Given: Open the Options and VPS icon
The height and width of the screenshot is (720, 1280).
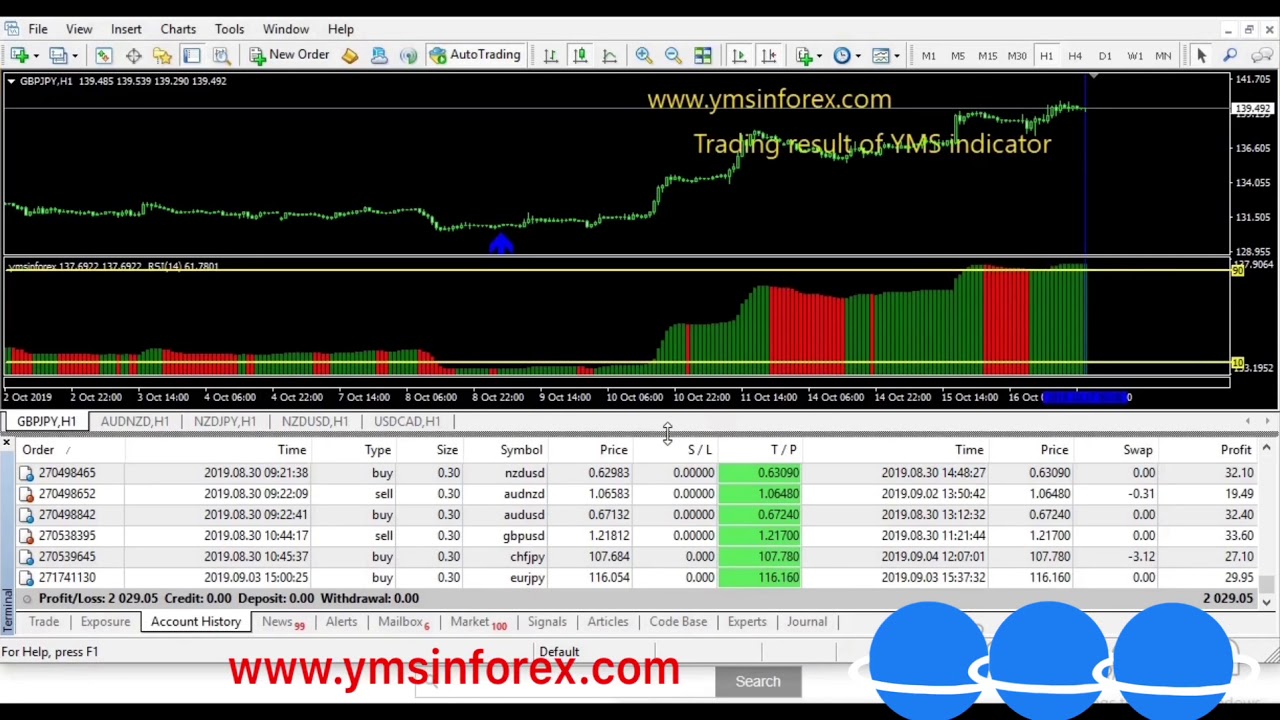Looking at the screenshot, I should pos(379,55).
